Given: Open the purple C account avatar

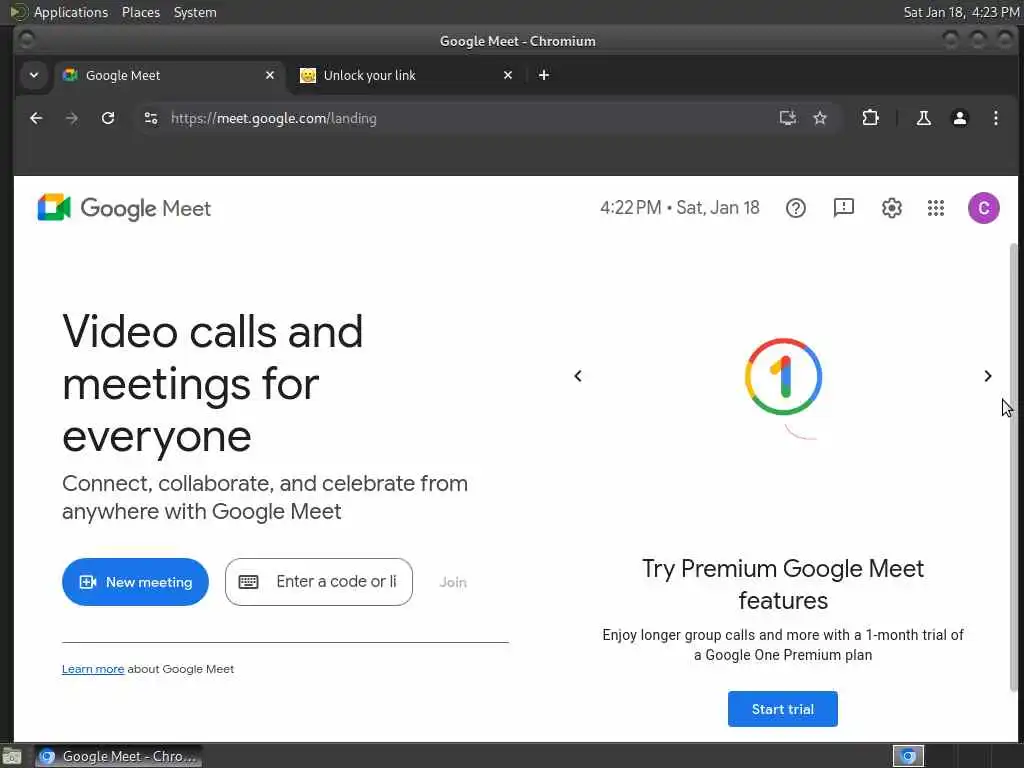Looking at the screenshot, I should 984,208.
